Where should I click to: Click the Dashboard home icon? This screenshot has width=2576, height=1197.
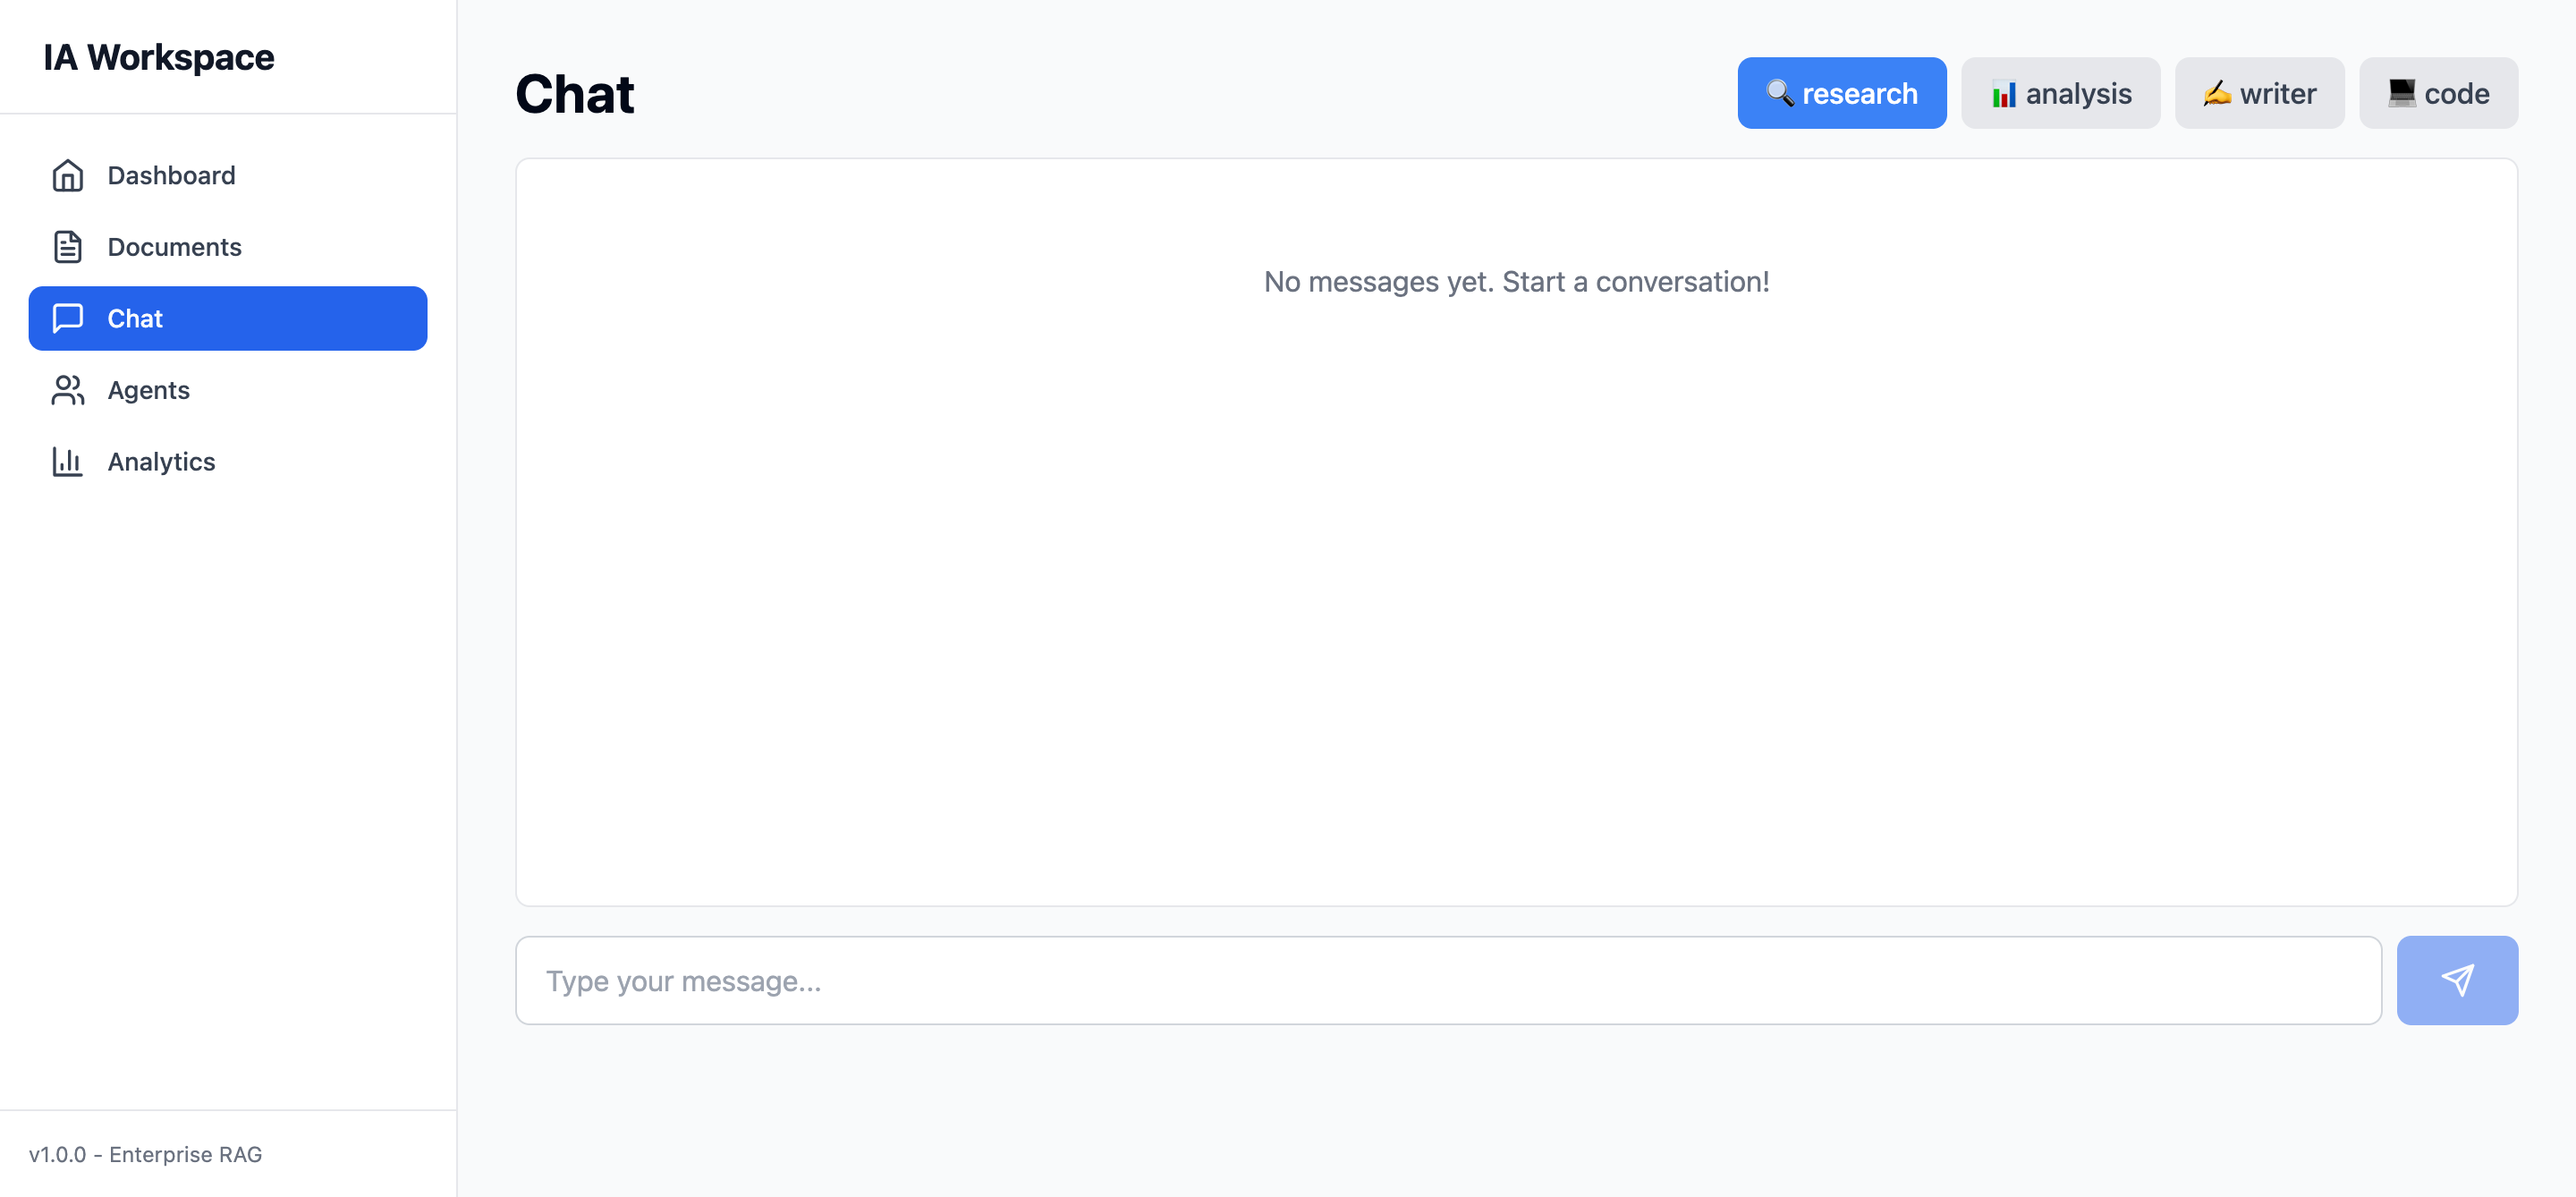coord(67,175)
